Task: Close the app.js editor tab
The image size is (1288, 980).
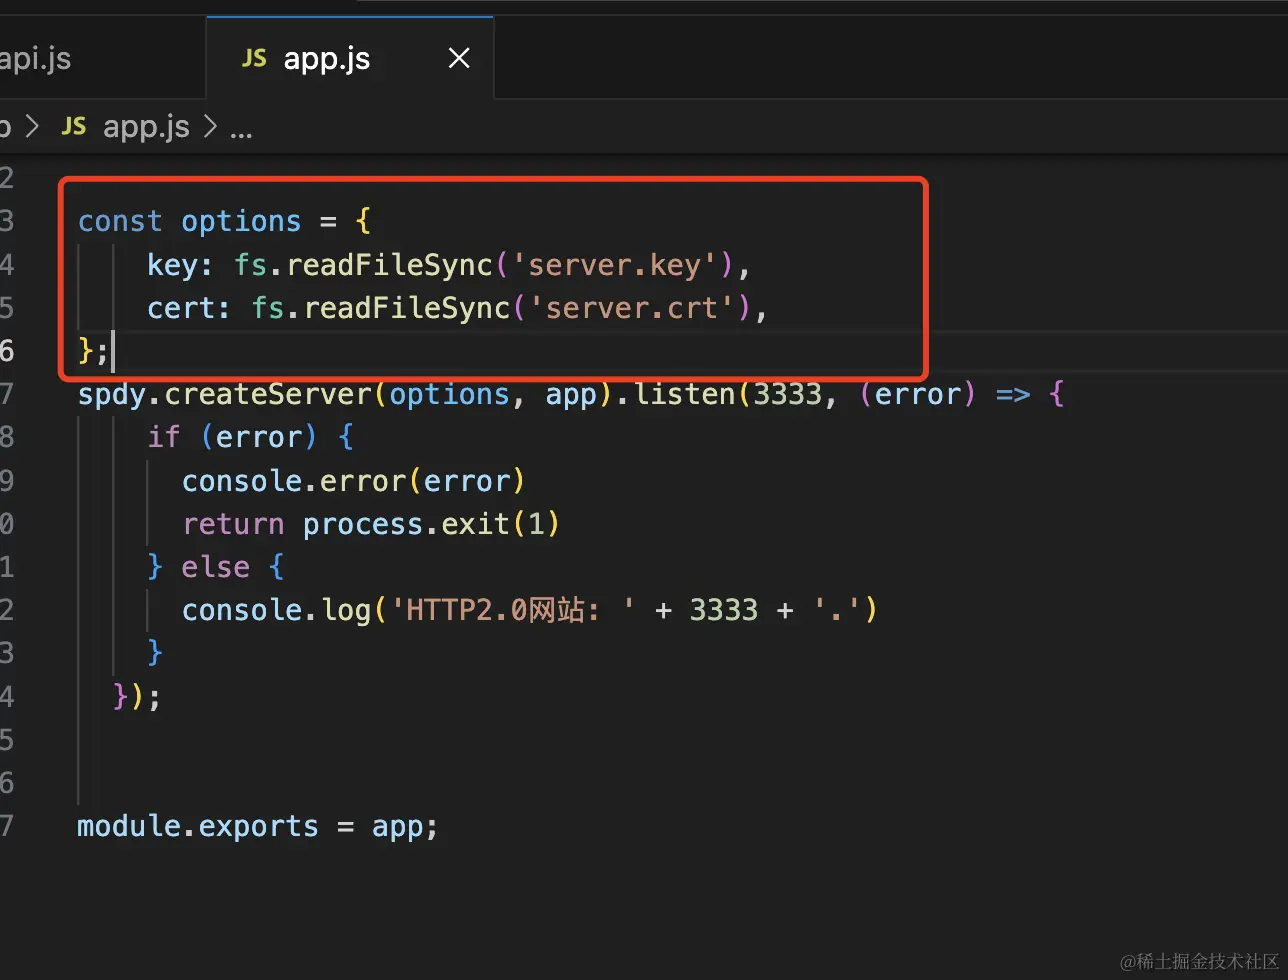Action: pyautogui.click(x=459, y=59)
